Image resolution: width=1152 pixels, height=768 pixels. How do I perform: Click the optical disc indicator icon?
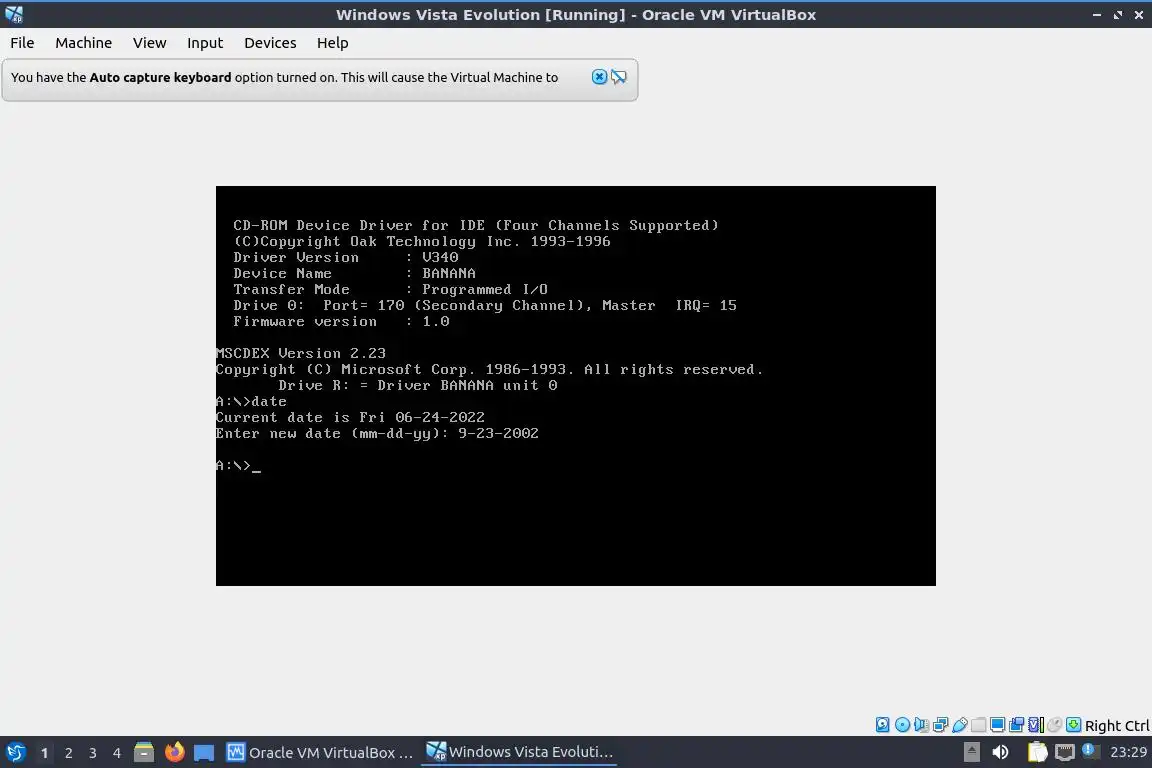tap(902, 725)
